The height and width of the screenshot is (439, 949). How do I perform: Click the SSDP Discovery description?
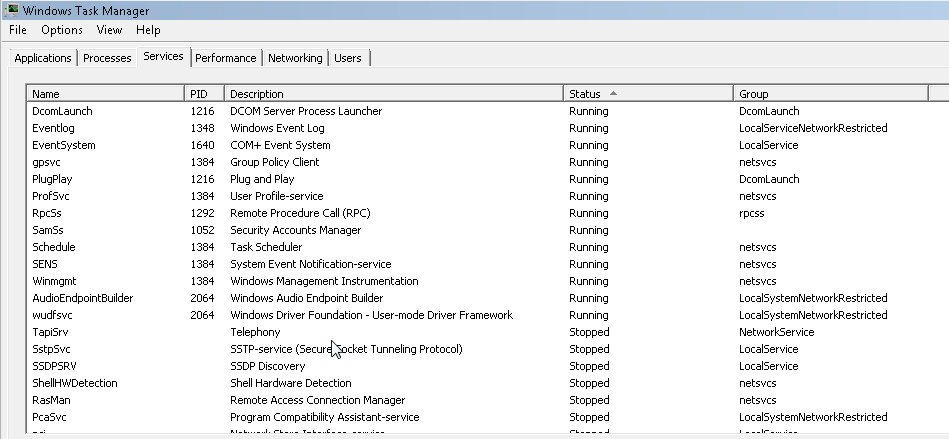pyautogui.click(x=268, y=366)
